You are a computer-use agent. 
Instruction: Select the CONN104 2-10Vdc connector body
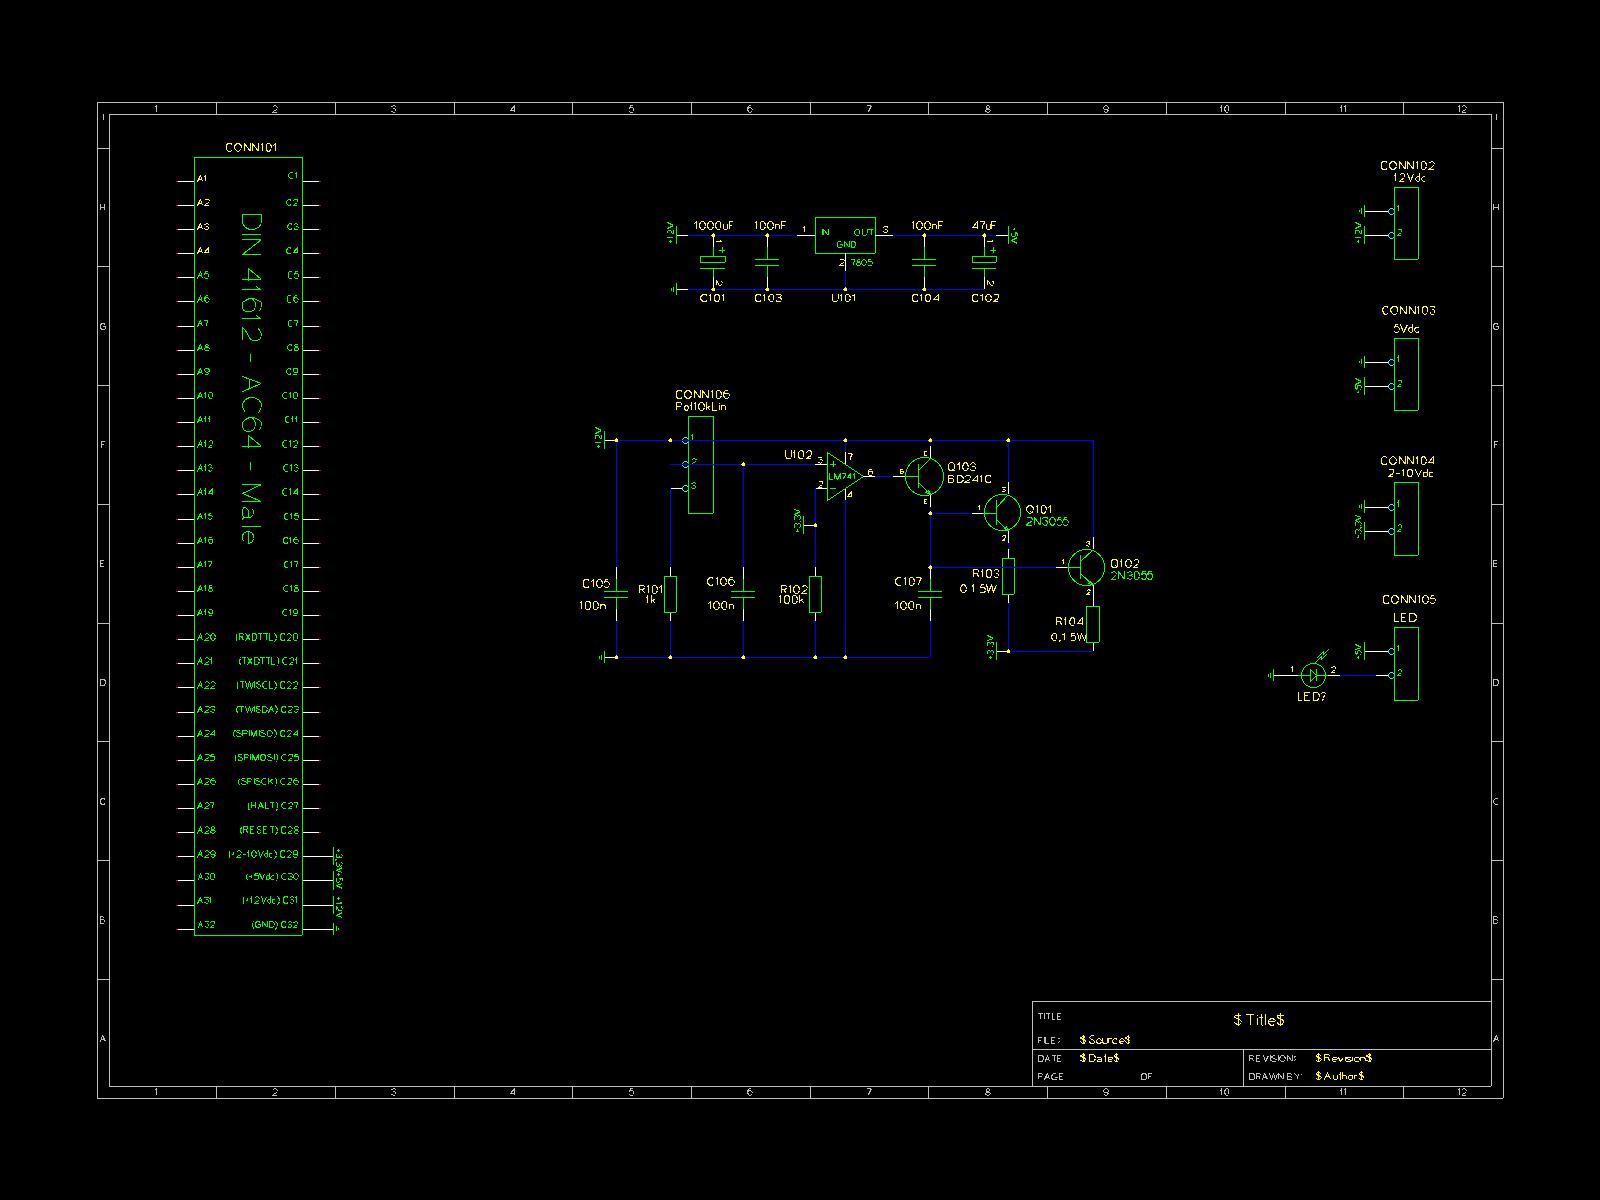pos(1406,518)
